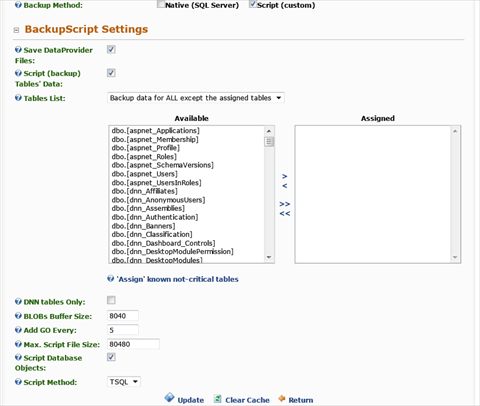
Task: Click the Available list scrollbar thumb
Action: click(x=269, y=142)
